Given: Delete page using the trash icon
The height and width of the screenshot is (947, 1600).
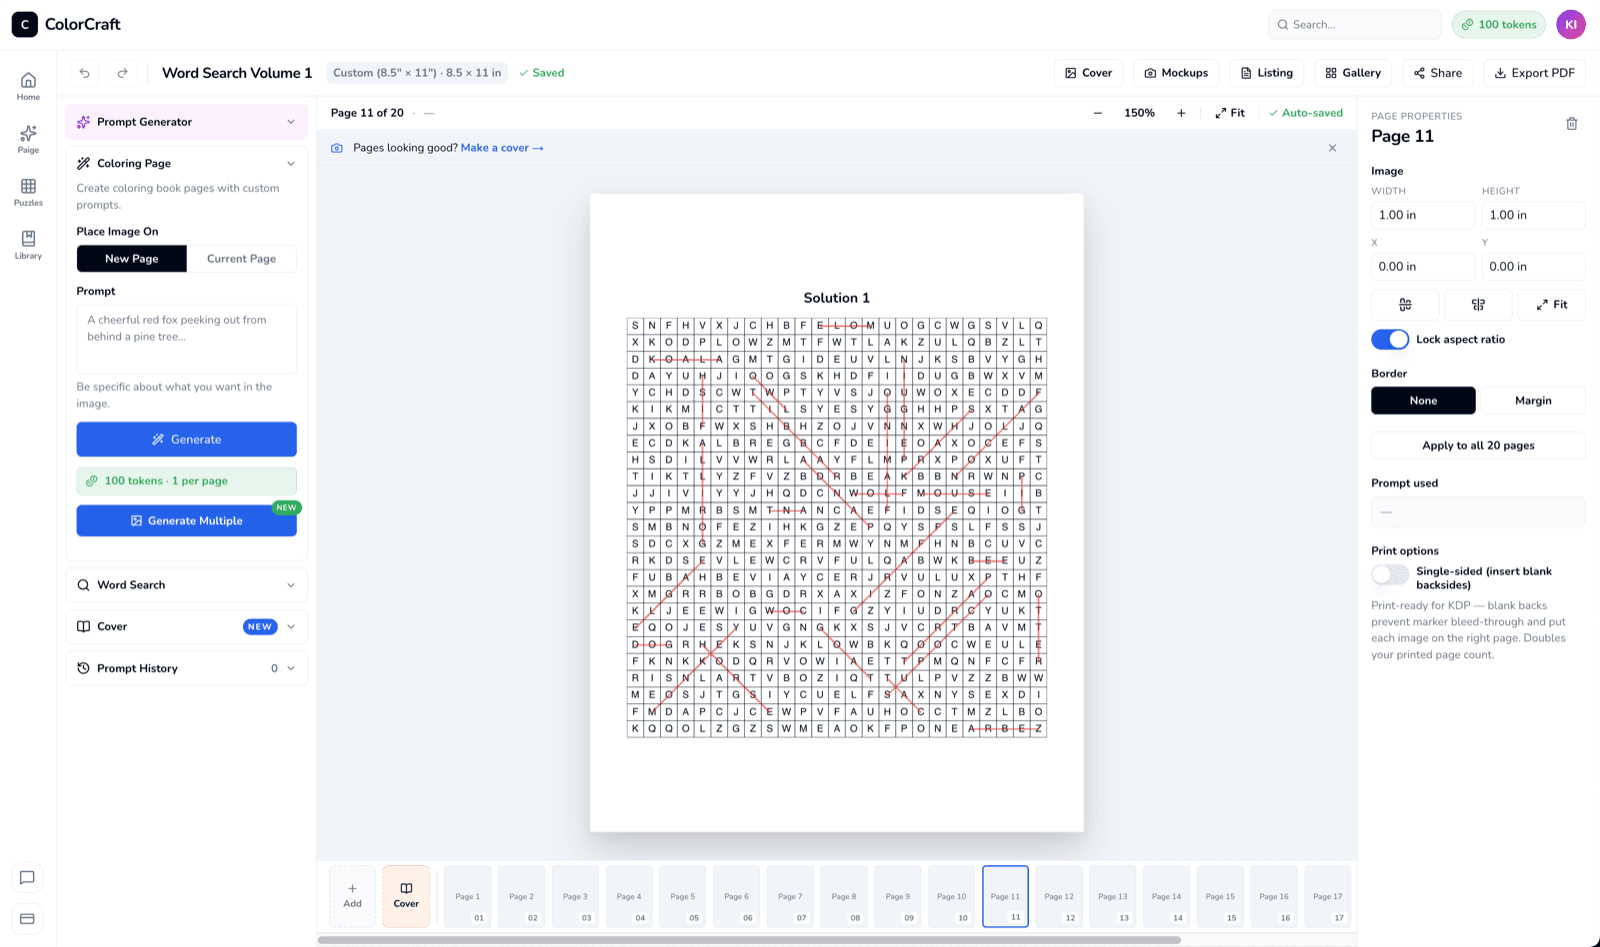Looking at the screenshot, I should tap(1571, 124).
